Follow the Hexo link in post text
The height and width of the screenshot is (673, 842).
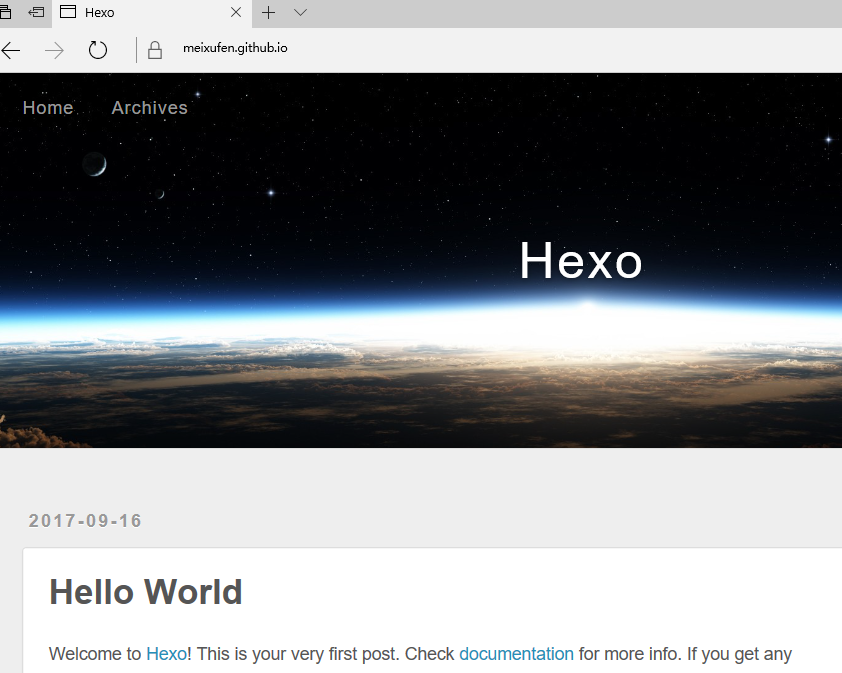pyautogui.click(x=166, y=654)
